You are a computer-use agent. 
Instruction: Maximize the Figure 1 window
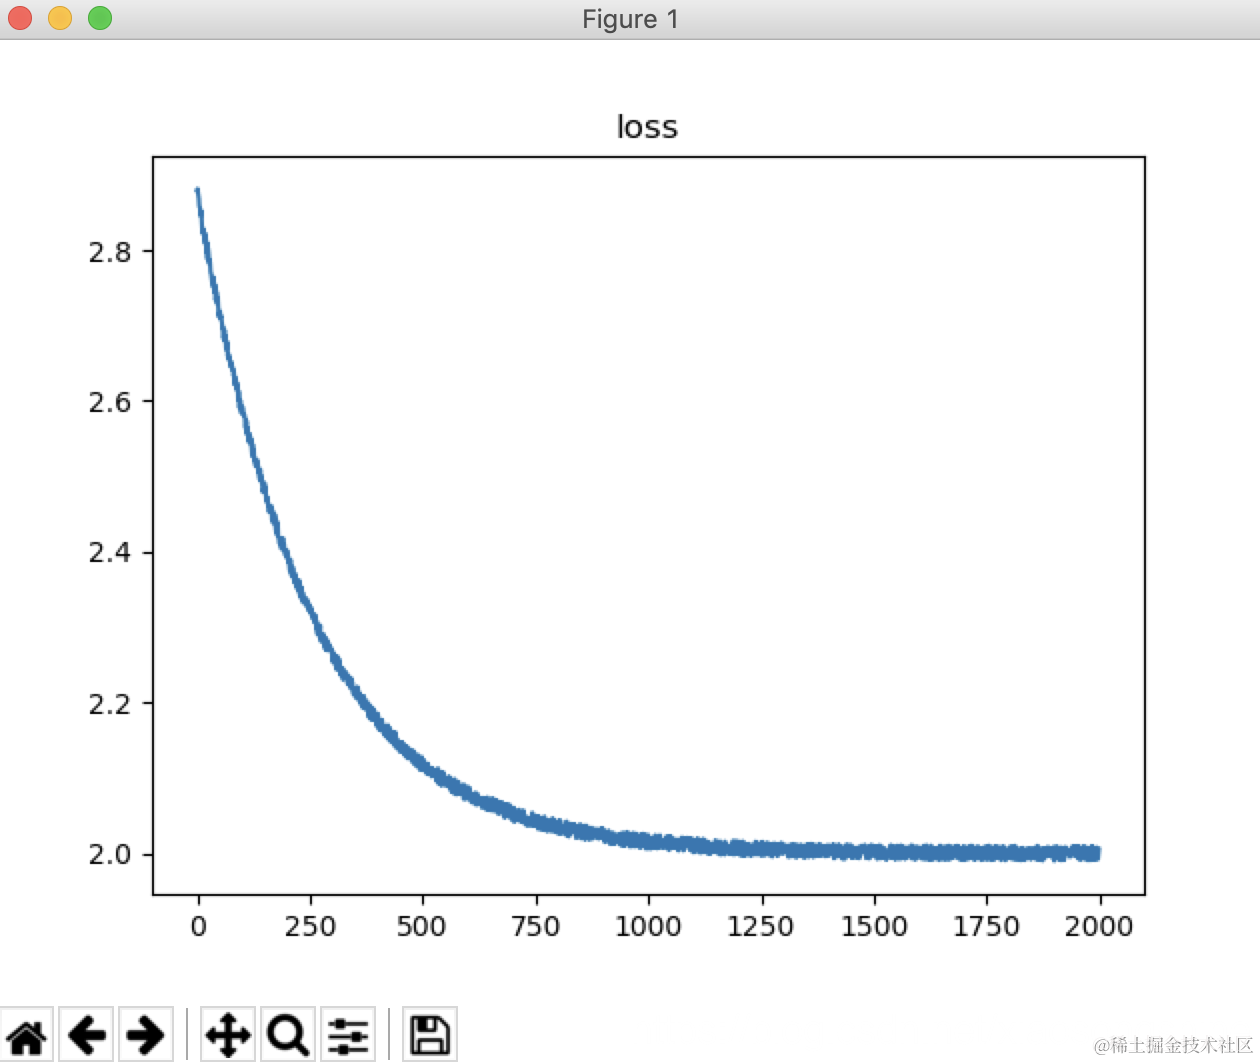click(x=100, y=18)
